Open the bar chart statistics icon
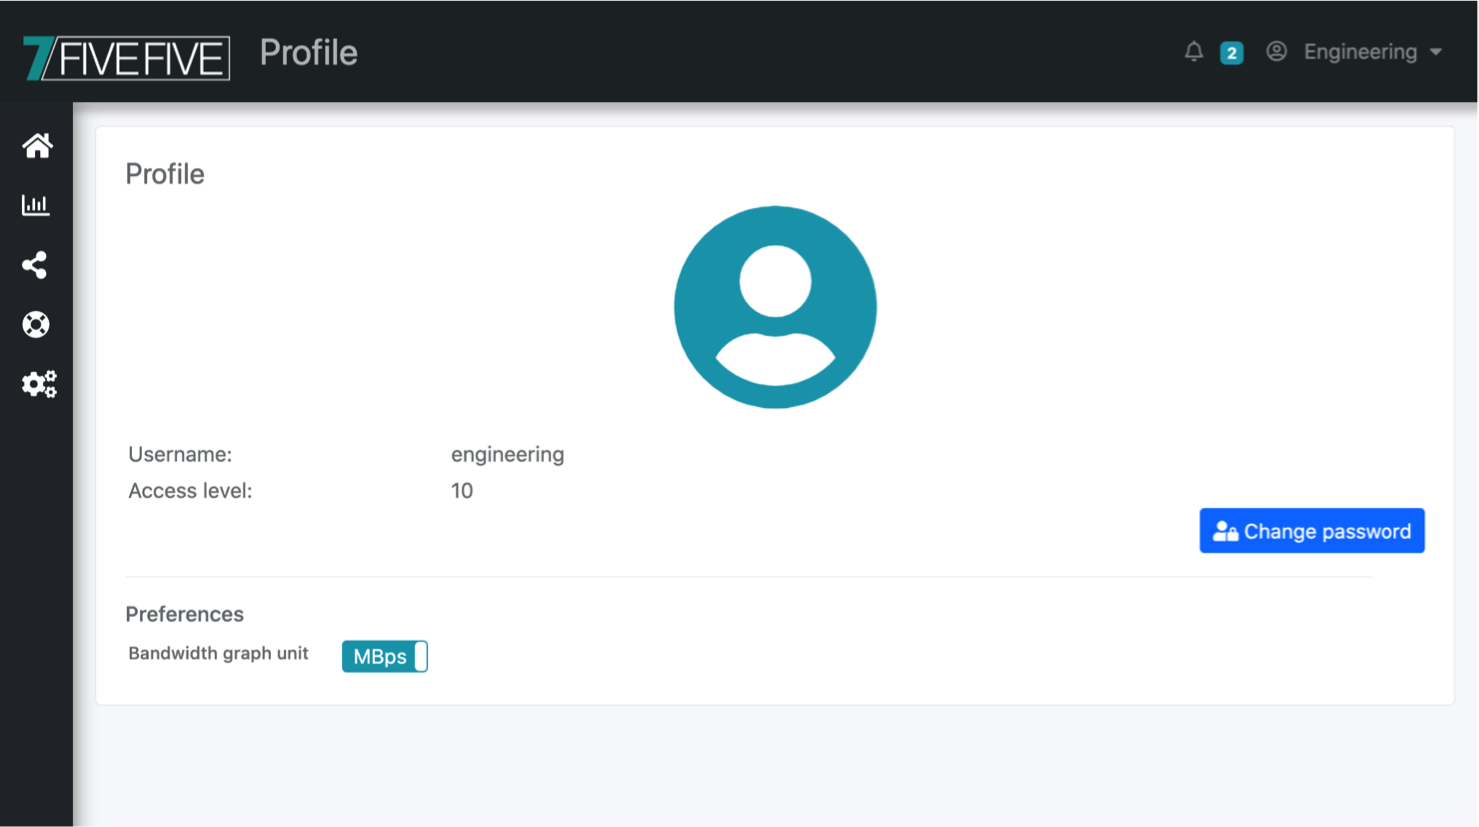Screen dimensions: 1479x827 pos(36,205)
